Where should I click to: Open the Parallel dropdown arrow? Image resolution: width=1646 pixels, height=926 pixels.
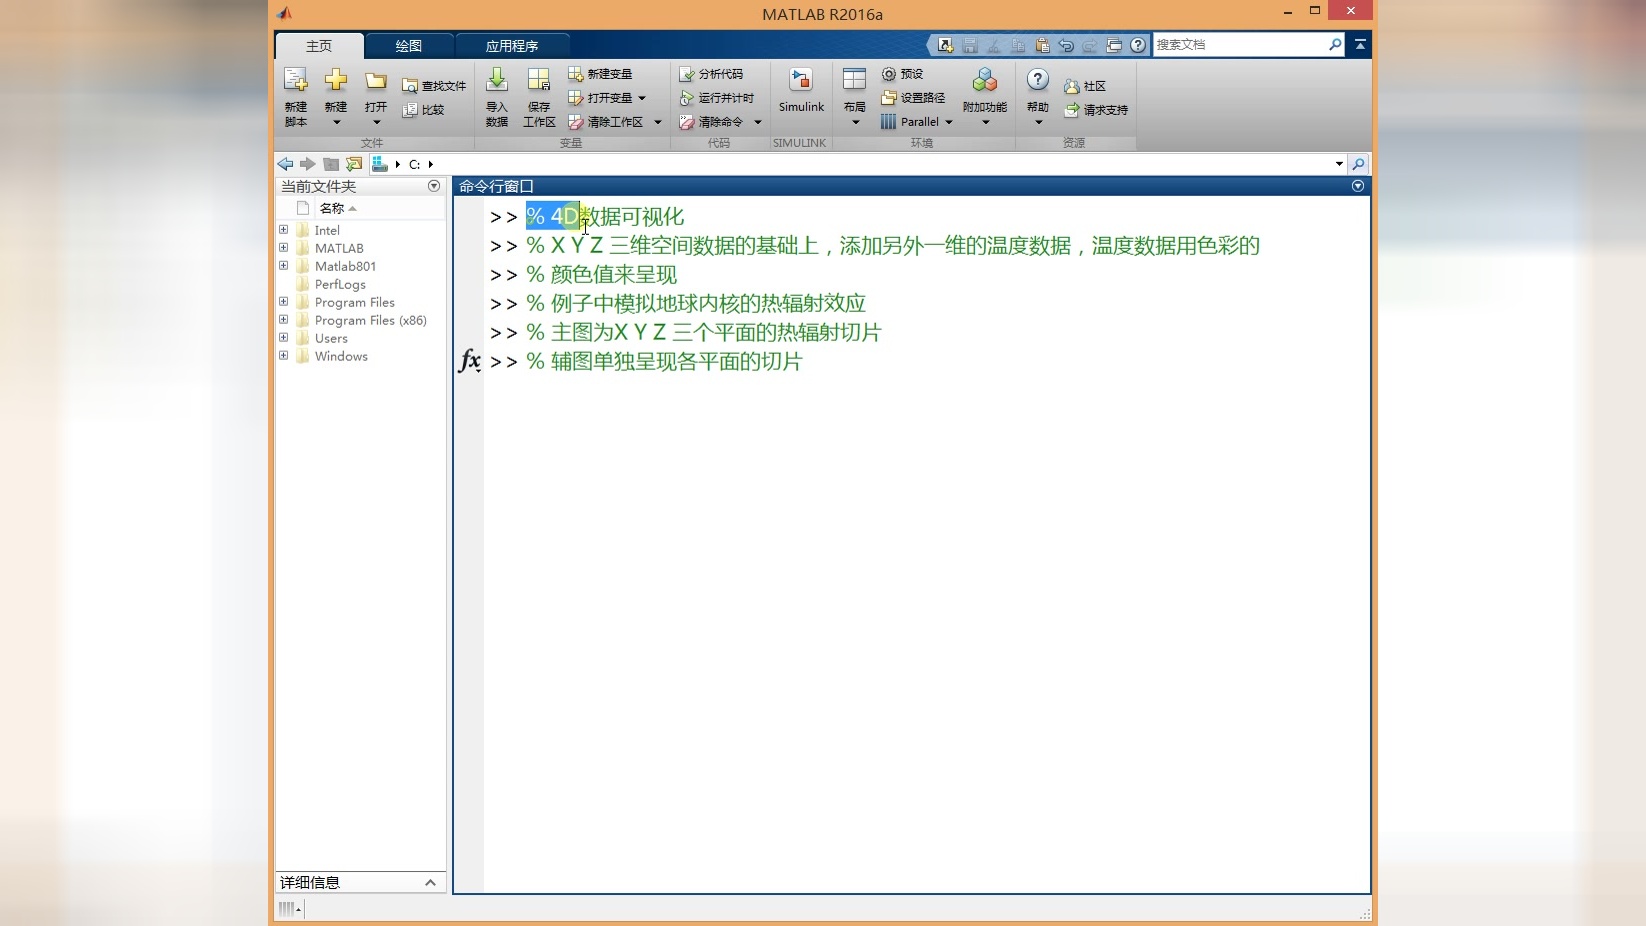coord(949,122)
